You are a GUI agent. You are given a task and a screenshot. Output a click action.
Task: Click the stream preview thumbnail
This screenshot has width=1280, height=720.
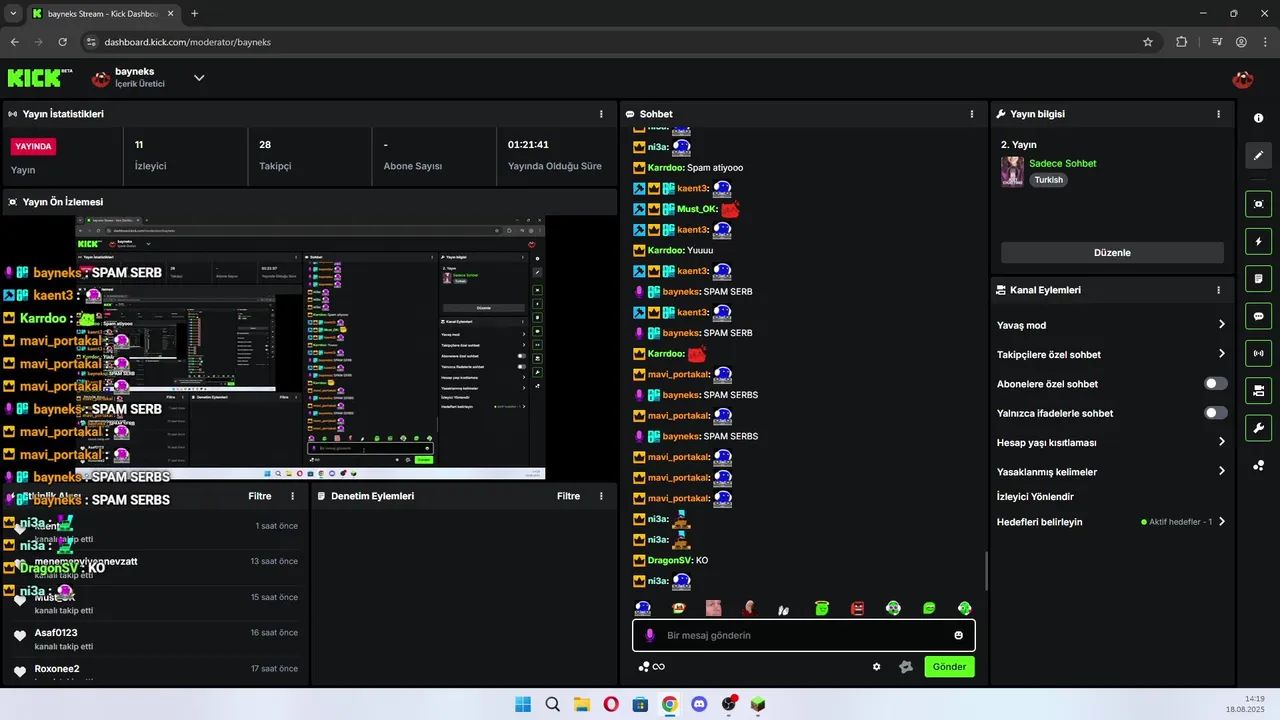tap(310, 347)
